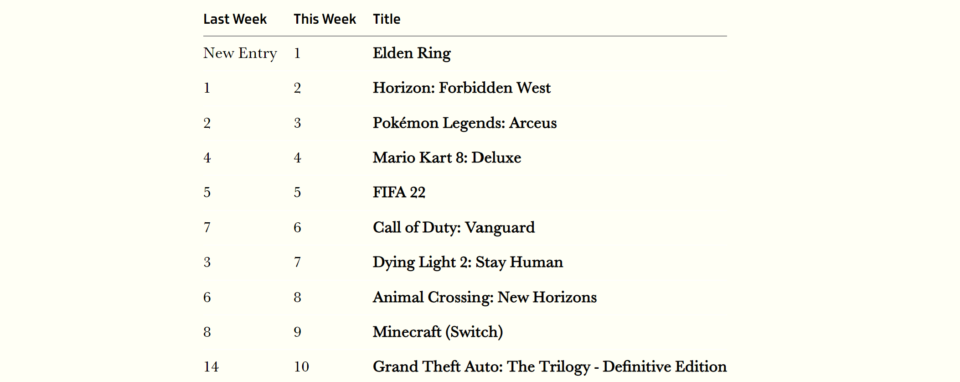This screenshot has width=960, height=382.
Task: Select the Horizon: Forbidden West title
Action: (x=462, y=88)
